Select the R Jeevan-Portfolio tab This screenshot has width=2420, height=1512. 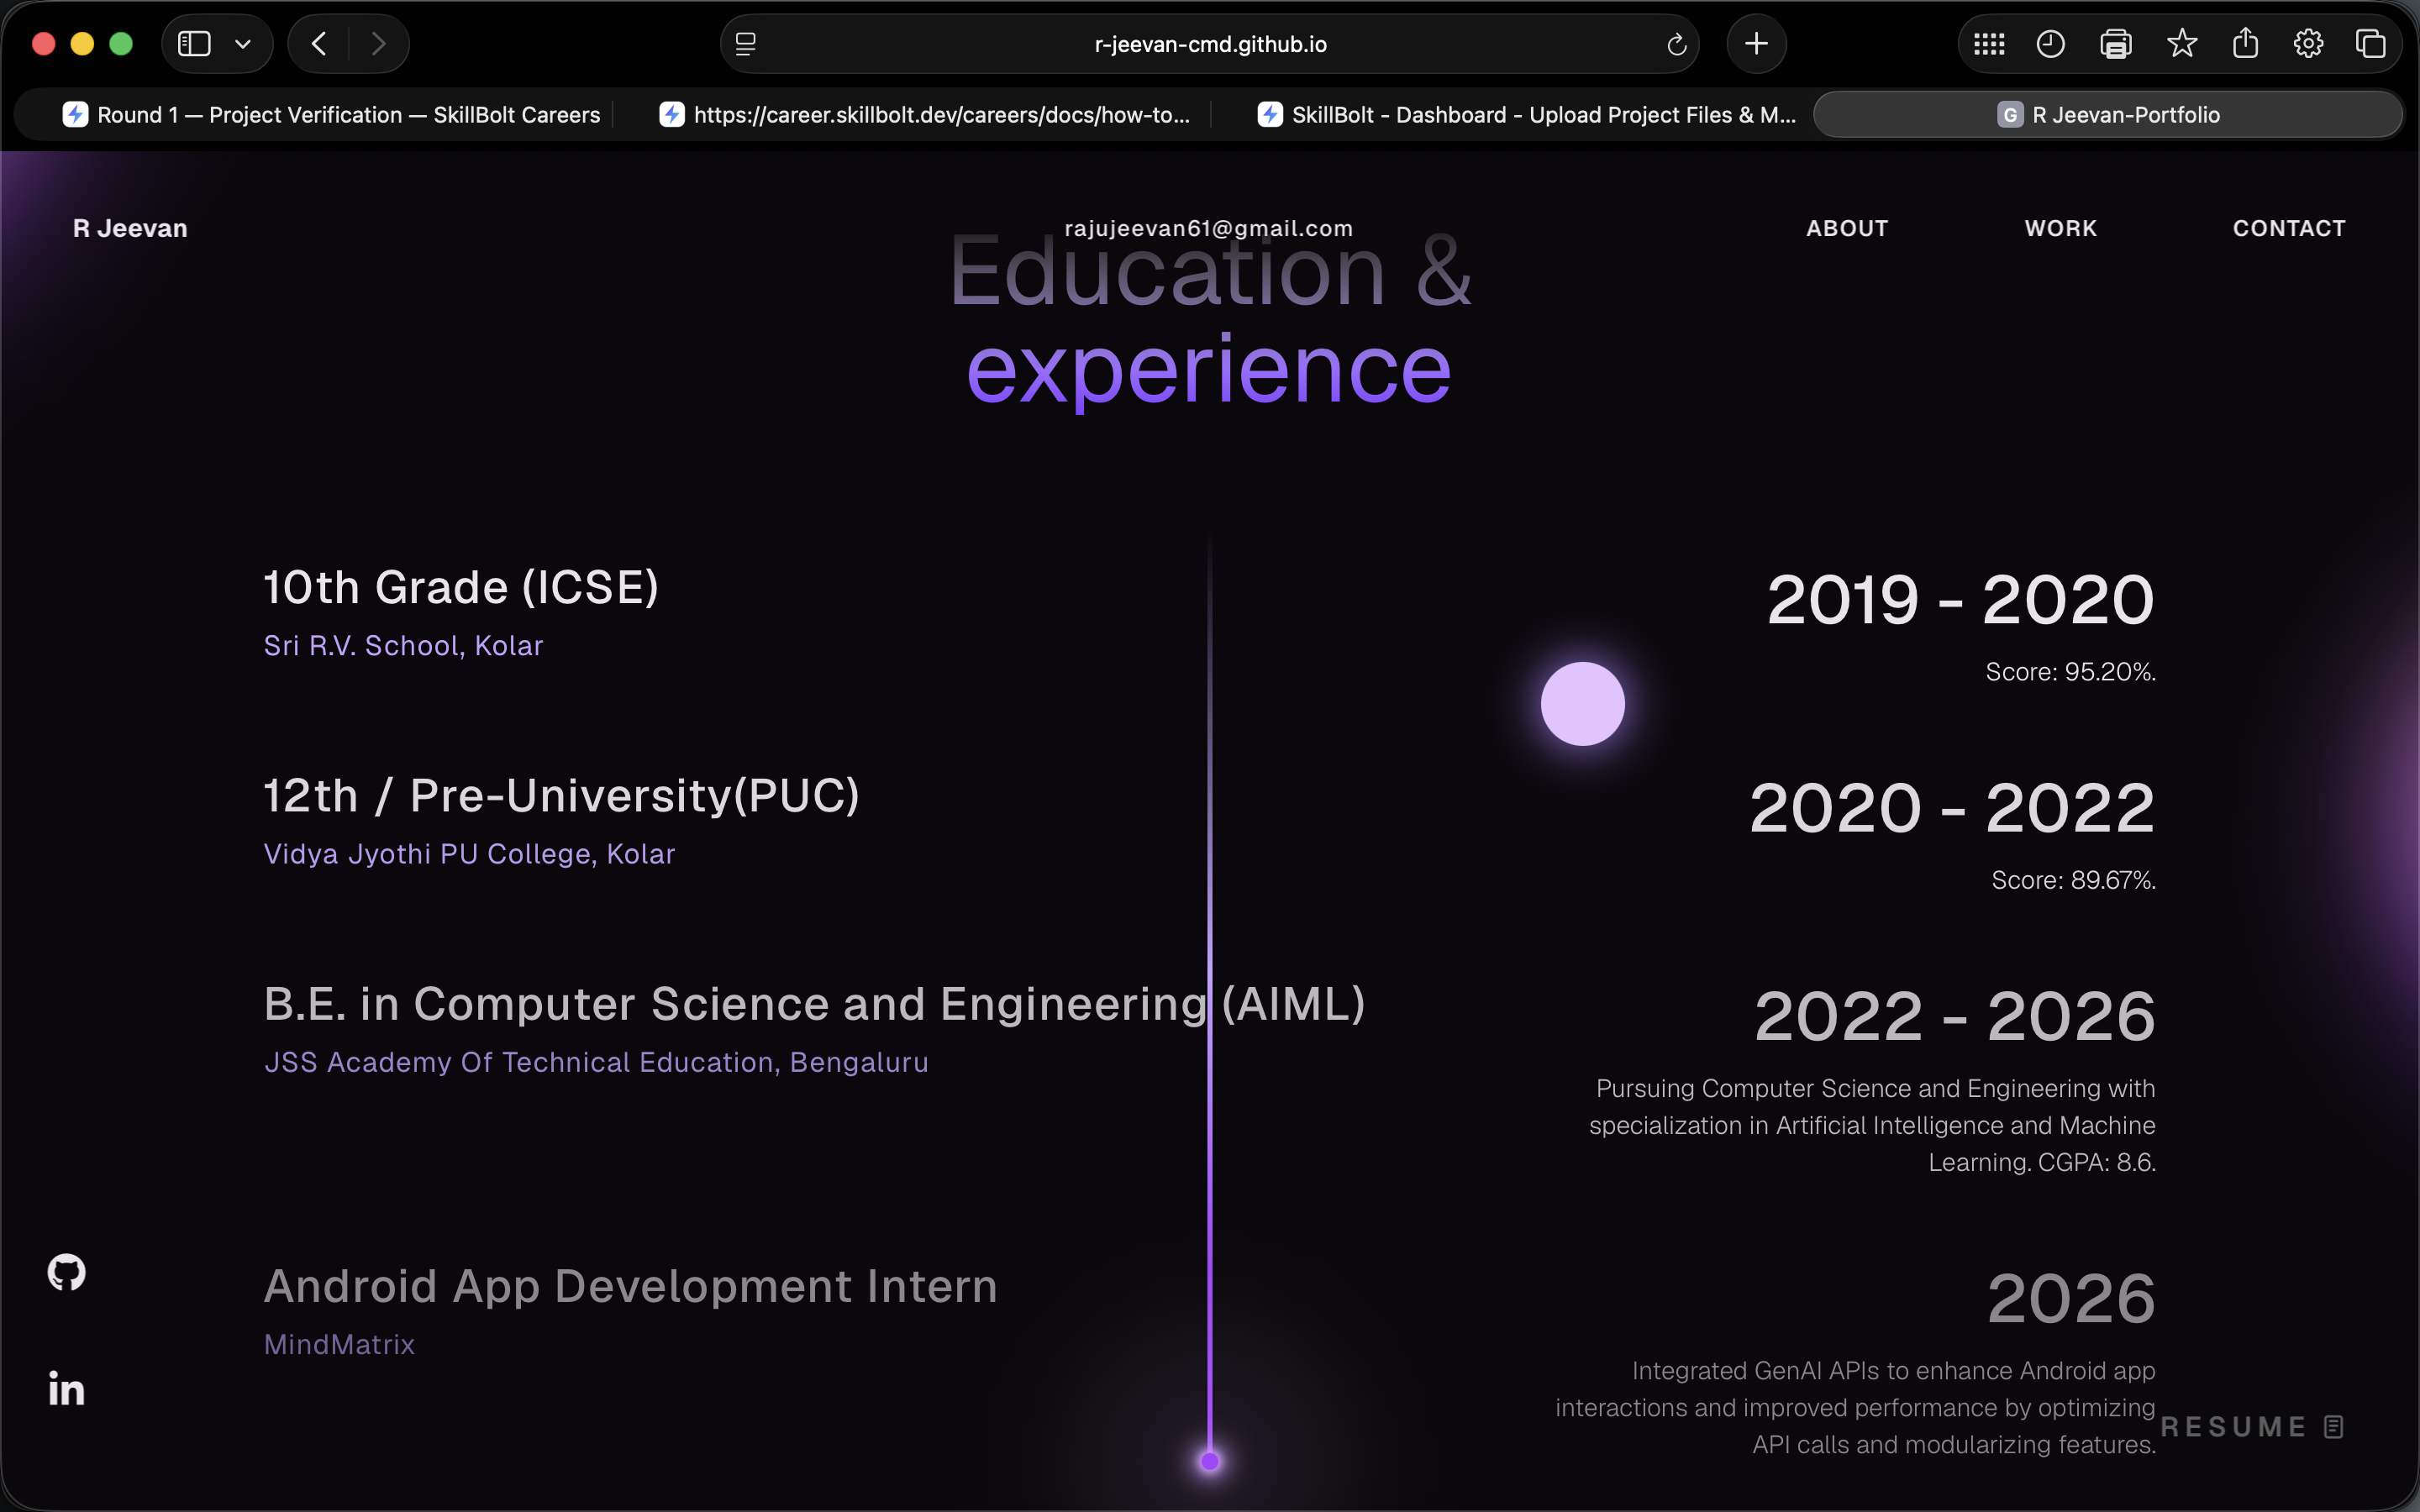click(x=2108, y=115)
